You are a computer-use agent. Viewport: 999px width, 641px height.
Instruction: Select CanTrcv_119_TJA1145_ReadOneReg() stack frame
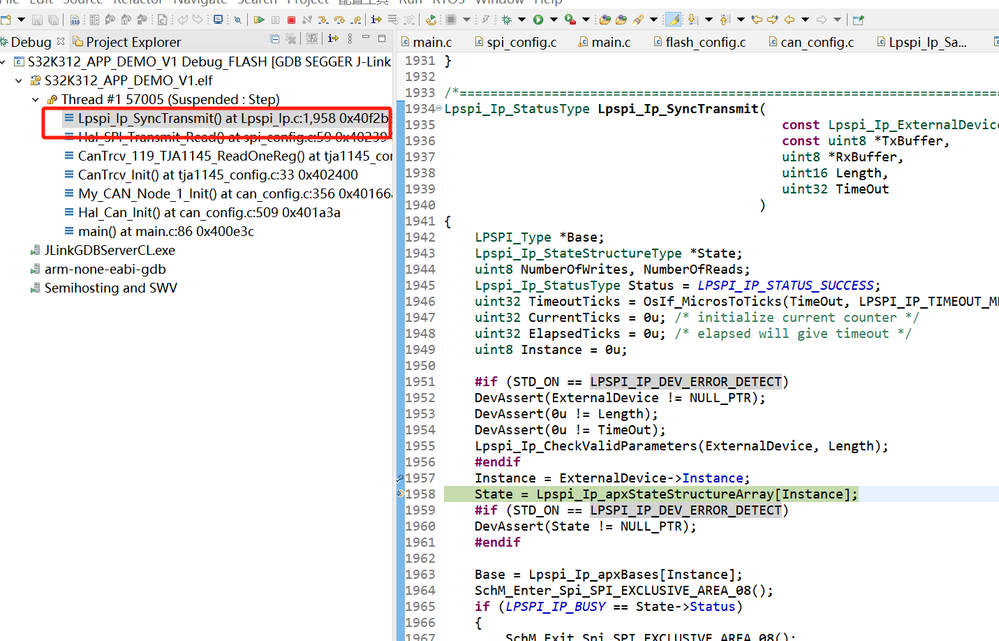[227, 156]
